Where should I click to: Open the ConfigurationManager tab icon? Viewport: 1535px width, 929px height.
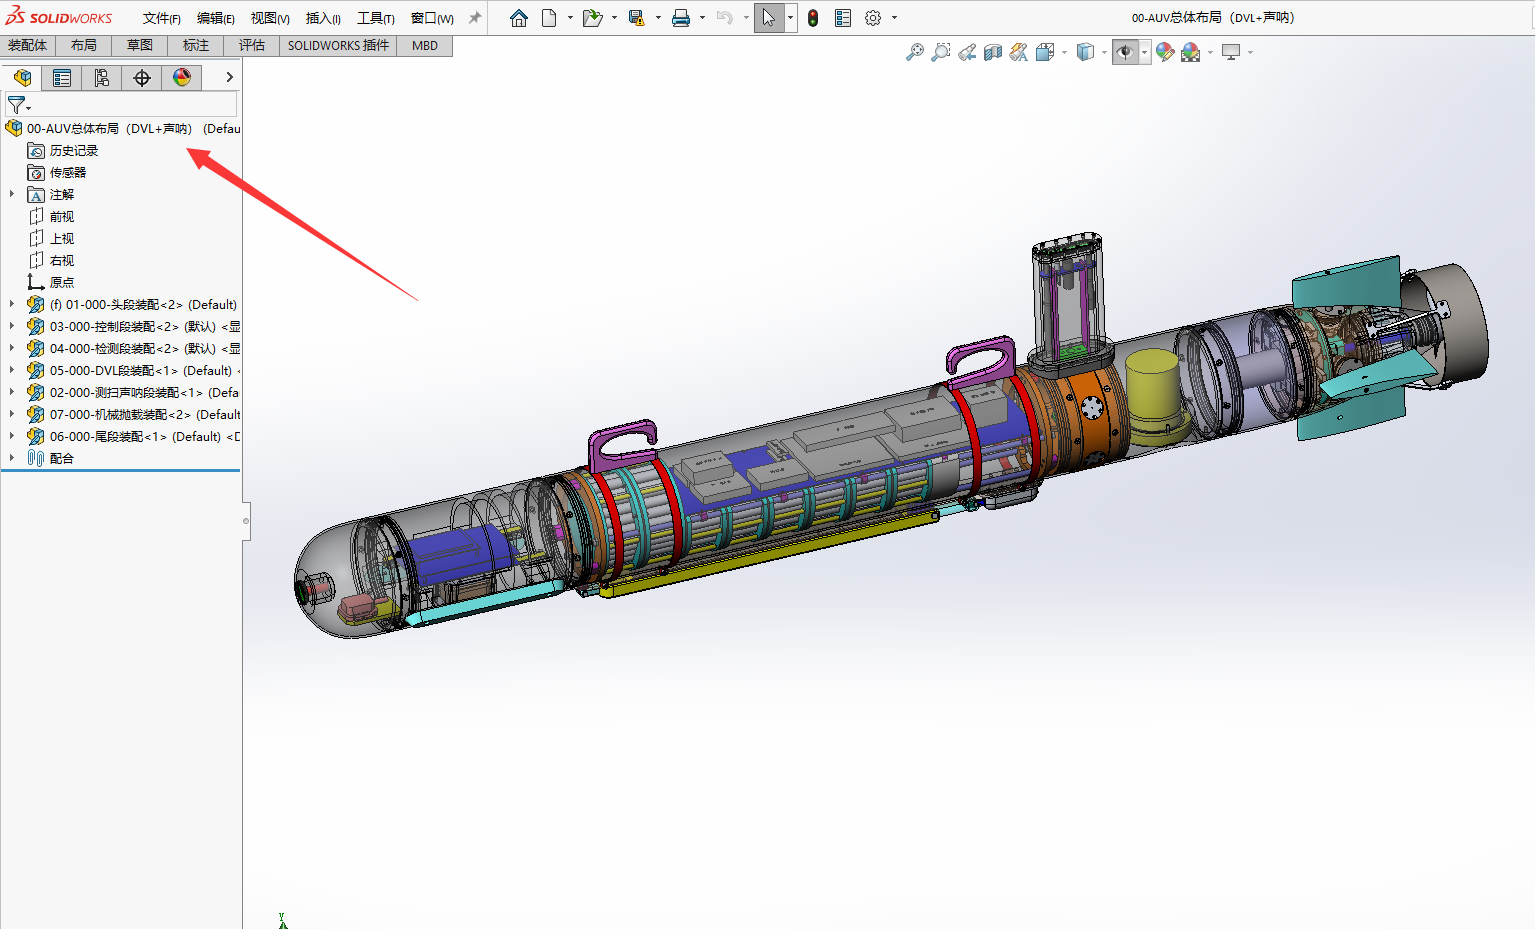102,78
